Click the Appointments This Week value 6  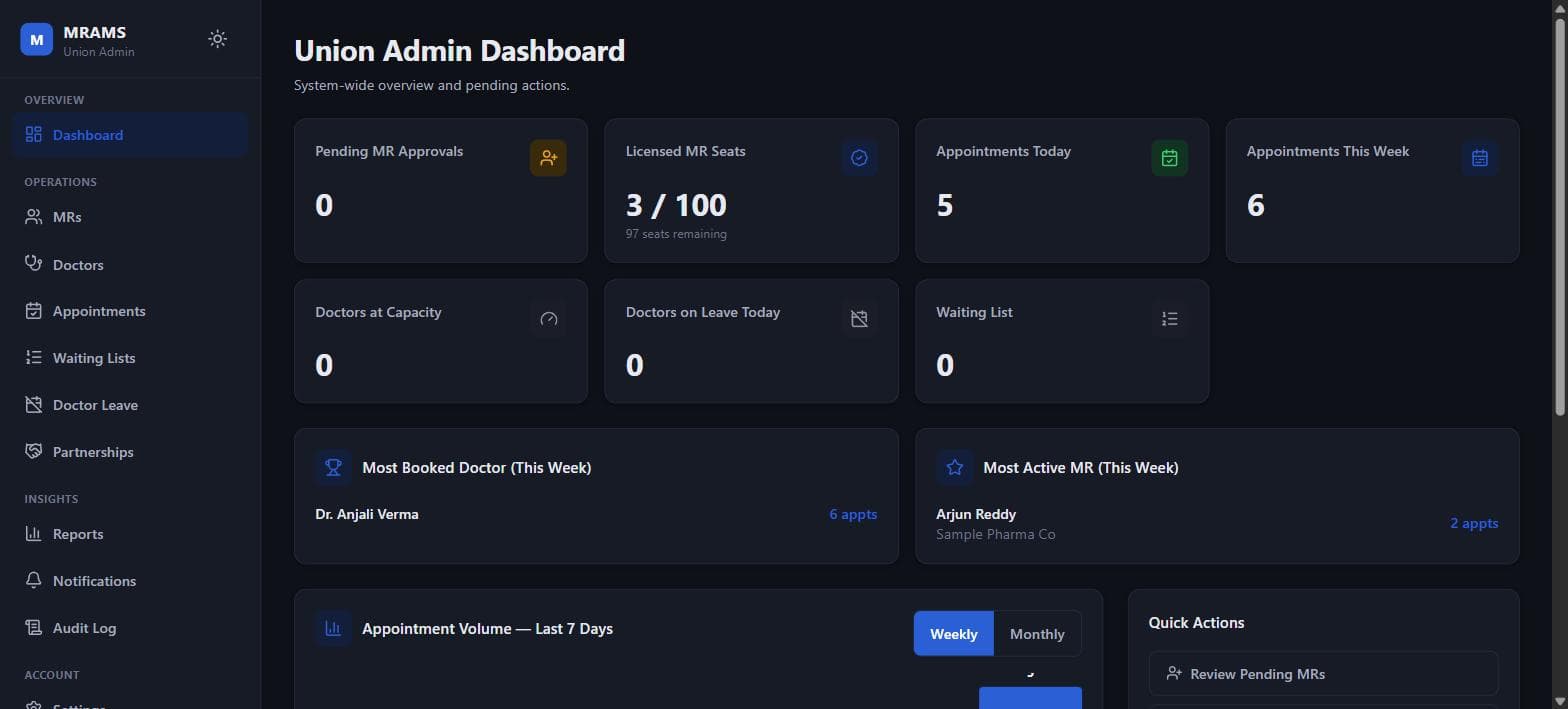point(1256,205)
